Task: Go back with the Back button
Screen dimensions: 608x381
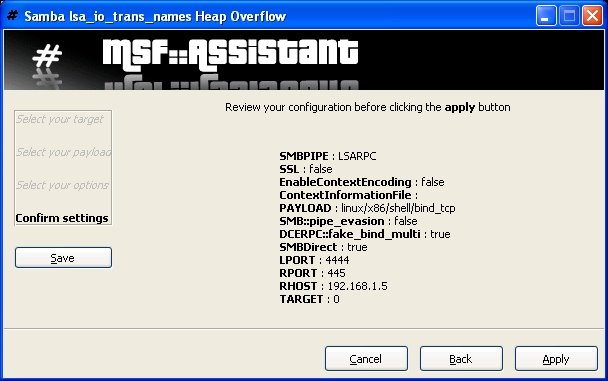Action: coord(461,359)
